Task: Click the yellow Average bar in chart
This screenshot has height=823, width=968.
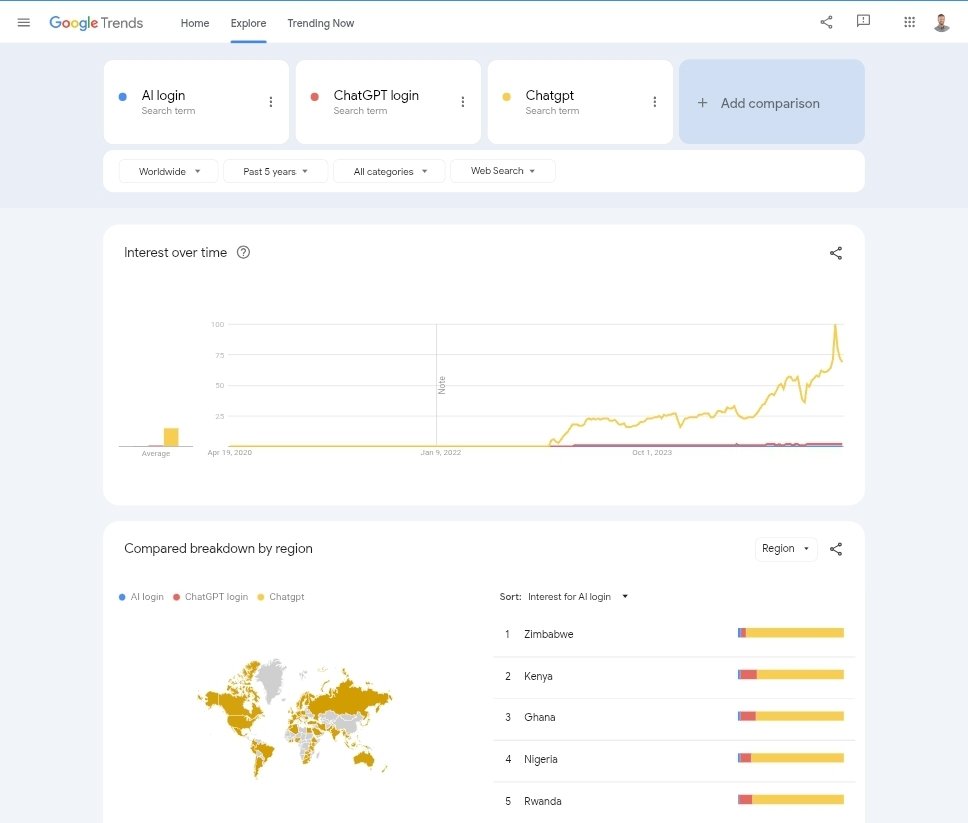Action: 171,437
